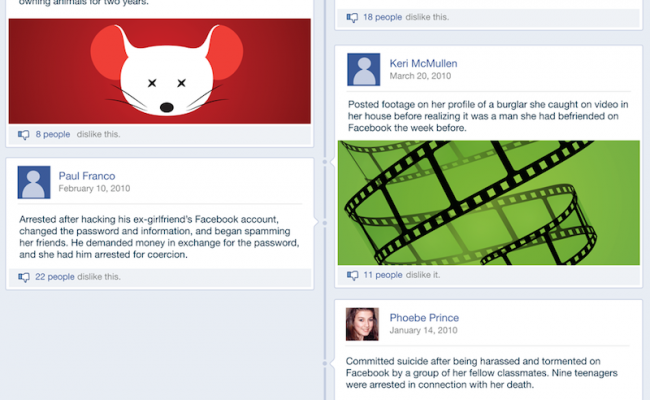The width and height of the screenshot is (650, 400).
Task: Click the thumbs-down icon beside "8 people"
Action: [x=24, y=135]
